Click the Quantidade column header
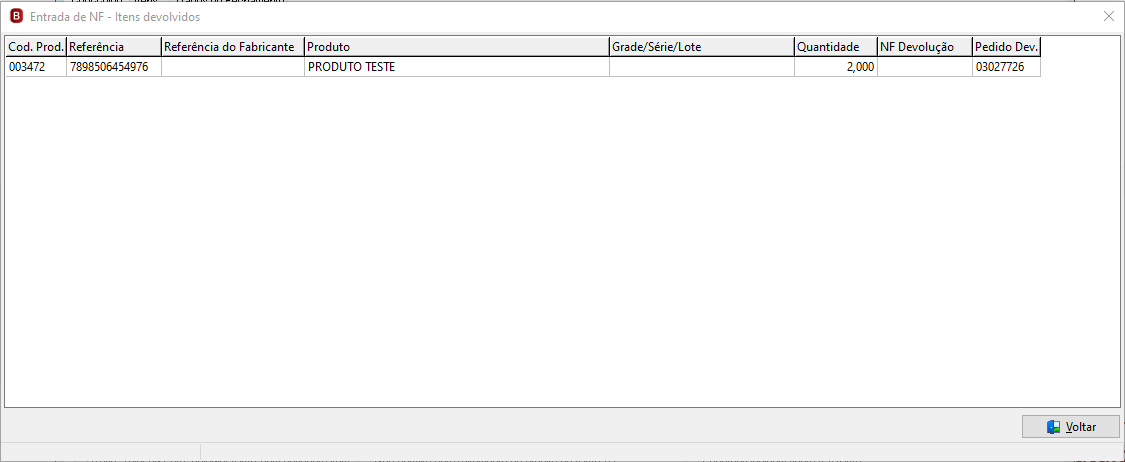 pyautogui.click(x=836, y=47)
